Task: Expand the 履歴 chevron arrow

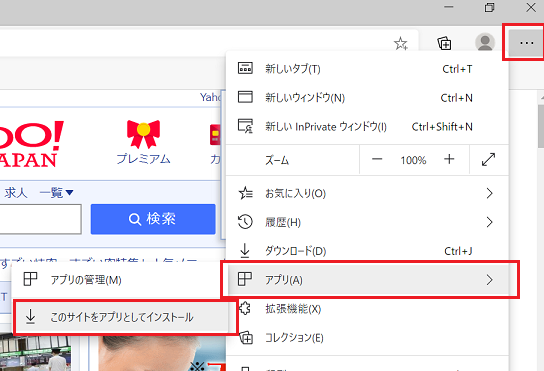Action: 490,222
